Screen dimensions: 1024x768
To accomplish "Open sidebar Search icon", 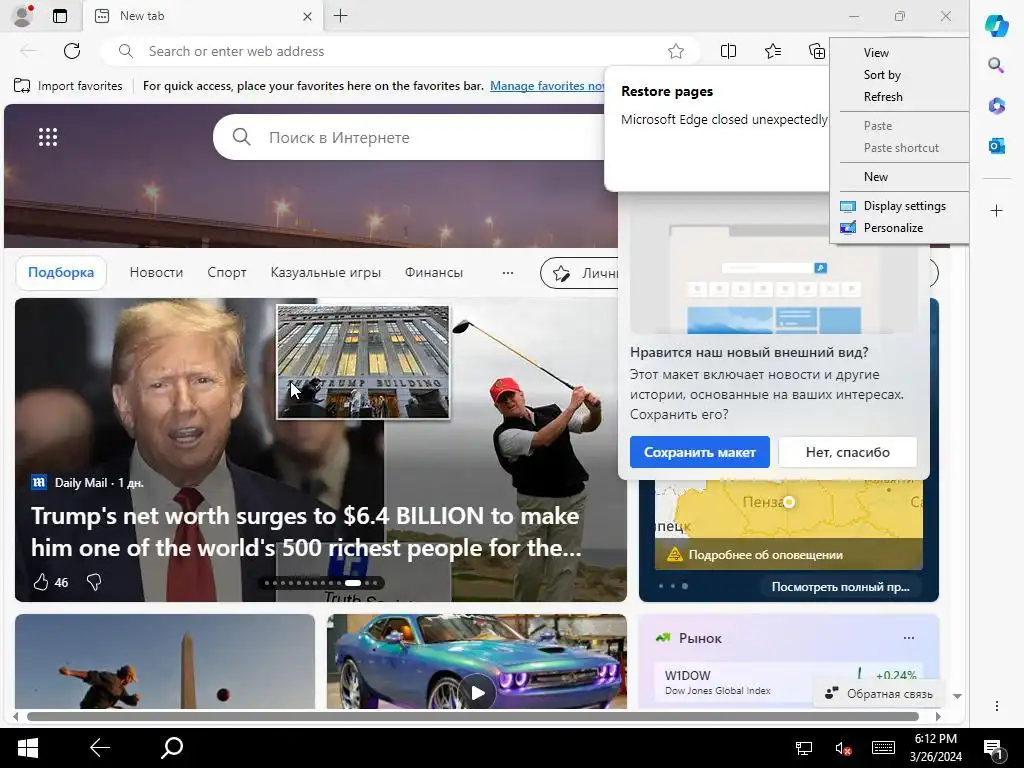I will tap(996, 65).
